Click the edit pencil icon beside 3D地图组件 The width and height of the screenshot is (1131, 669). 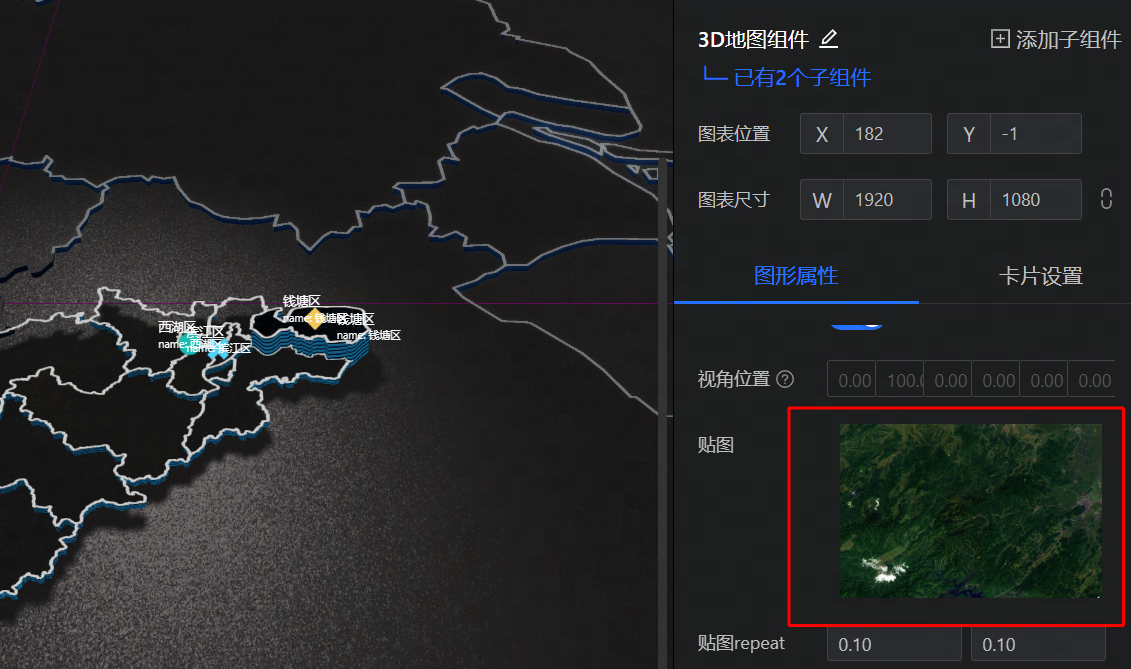tap(829, 39)
